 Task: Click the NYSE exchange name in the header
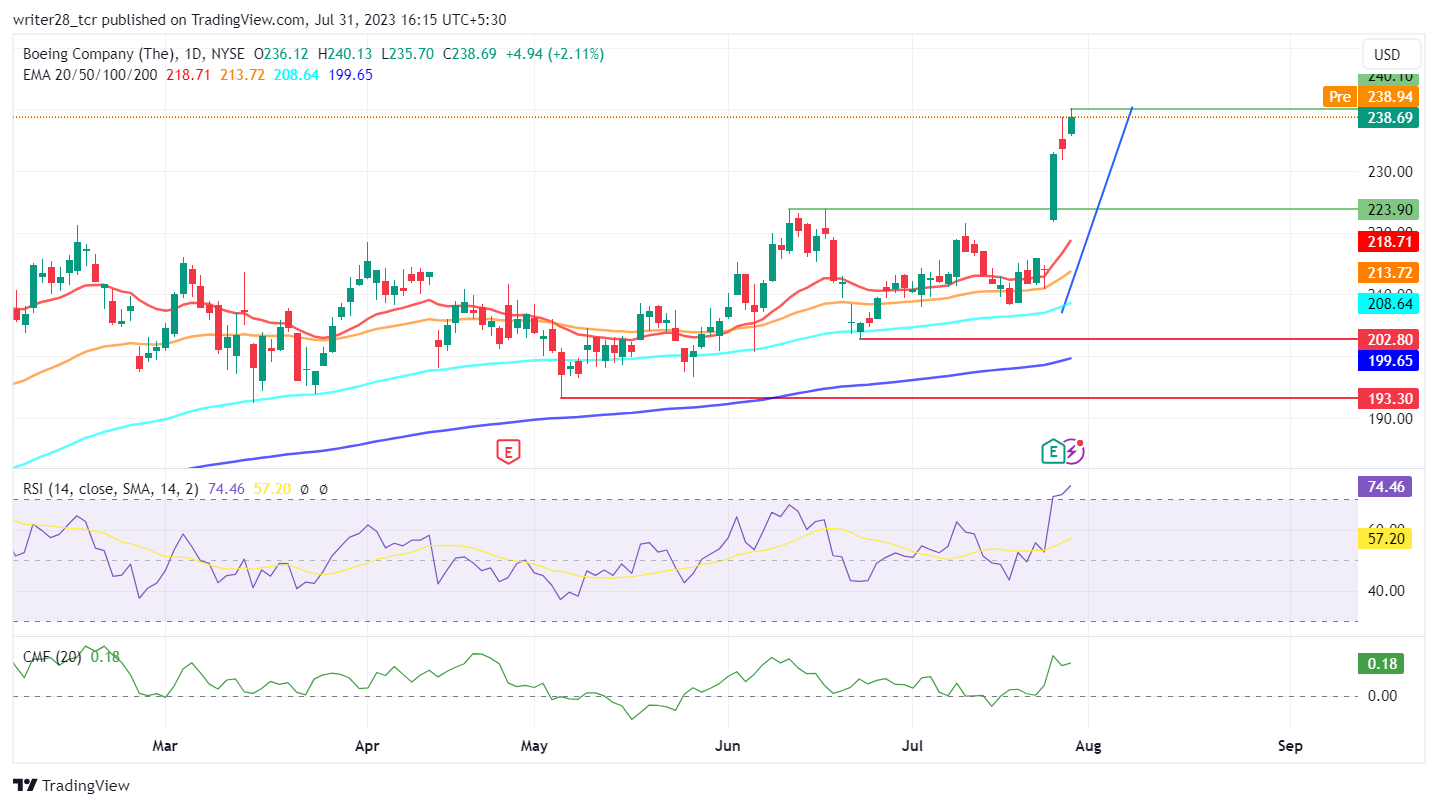[x=228, y=54]
